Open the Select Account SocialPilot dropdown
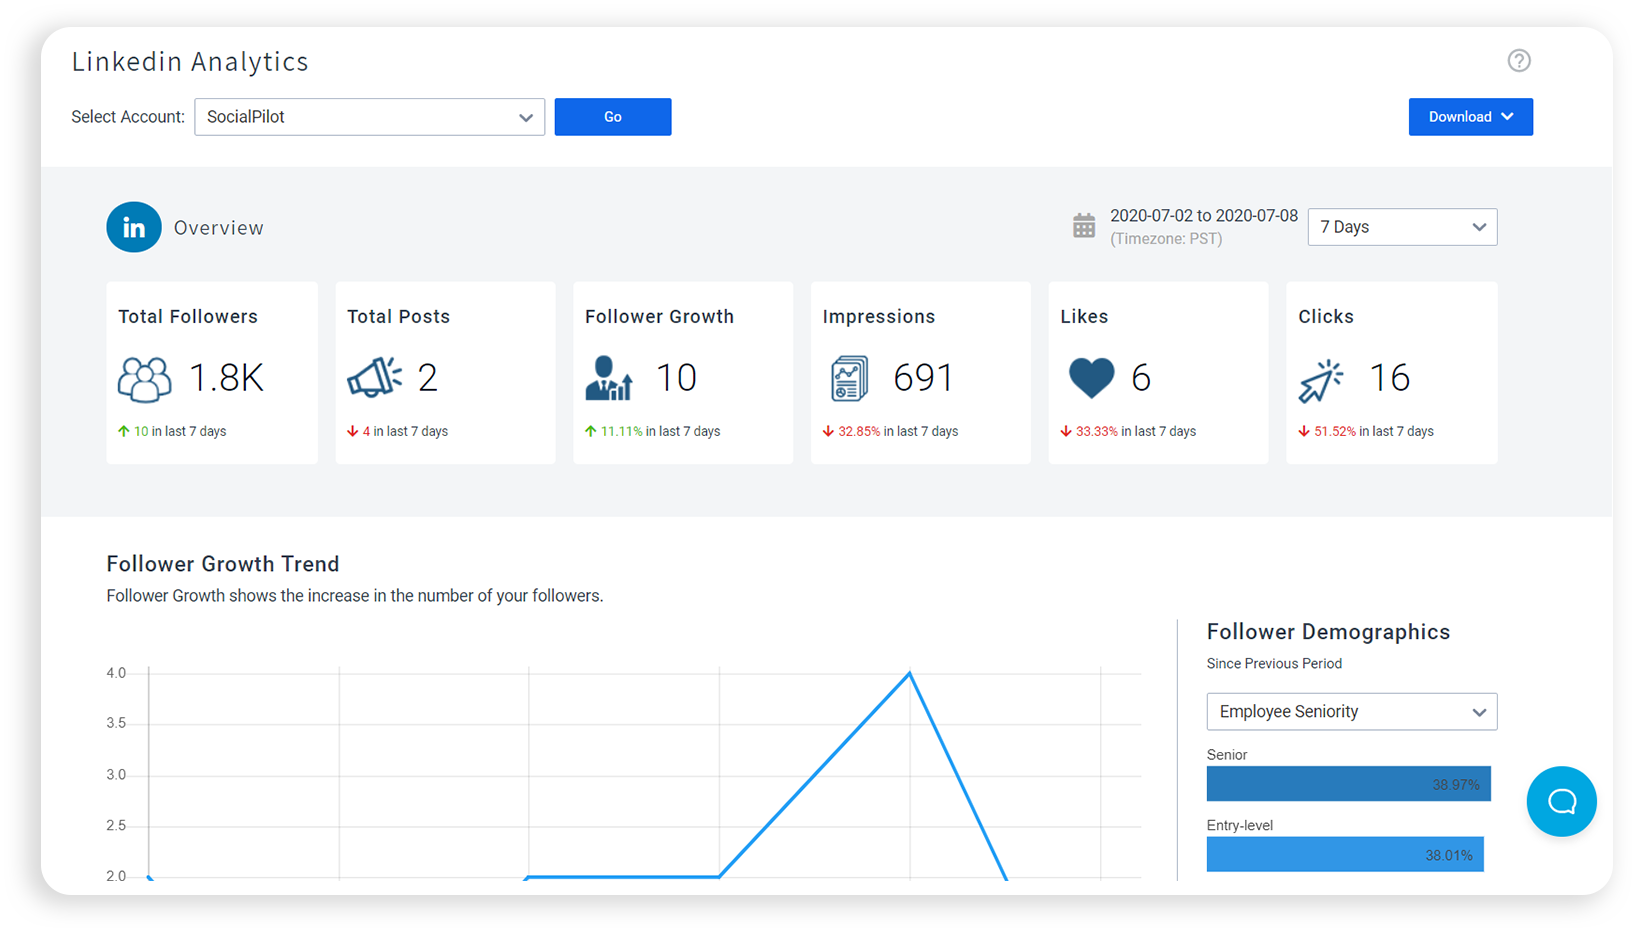The image size is (1637, 933). [369, 117]
